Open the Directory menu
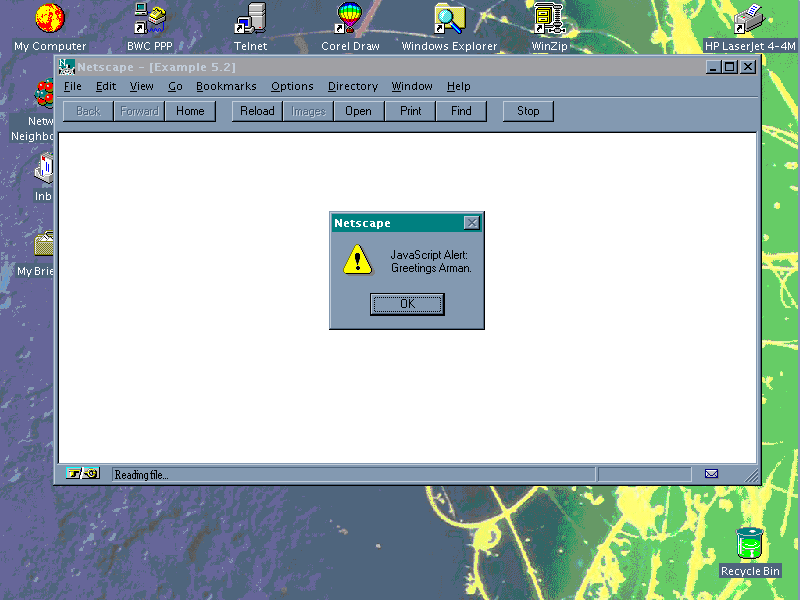Viewport: 800px width, 600px height. point(352,87)
